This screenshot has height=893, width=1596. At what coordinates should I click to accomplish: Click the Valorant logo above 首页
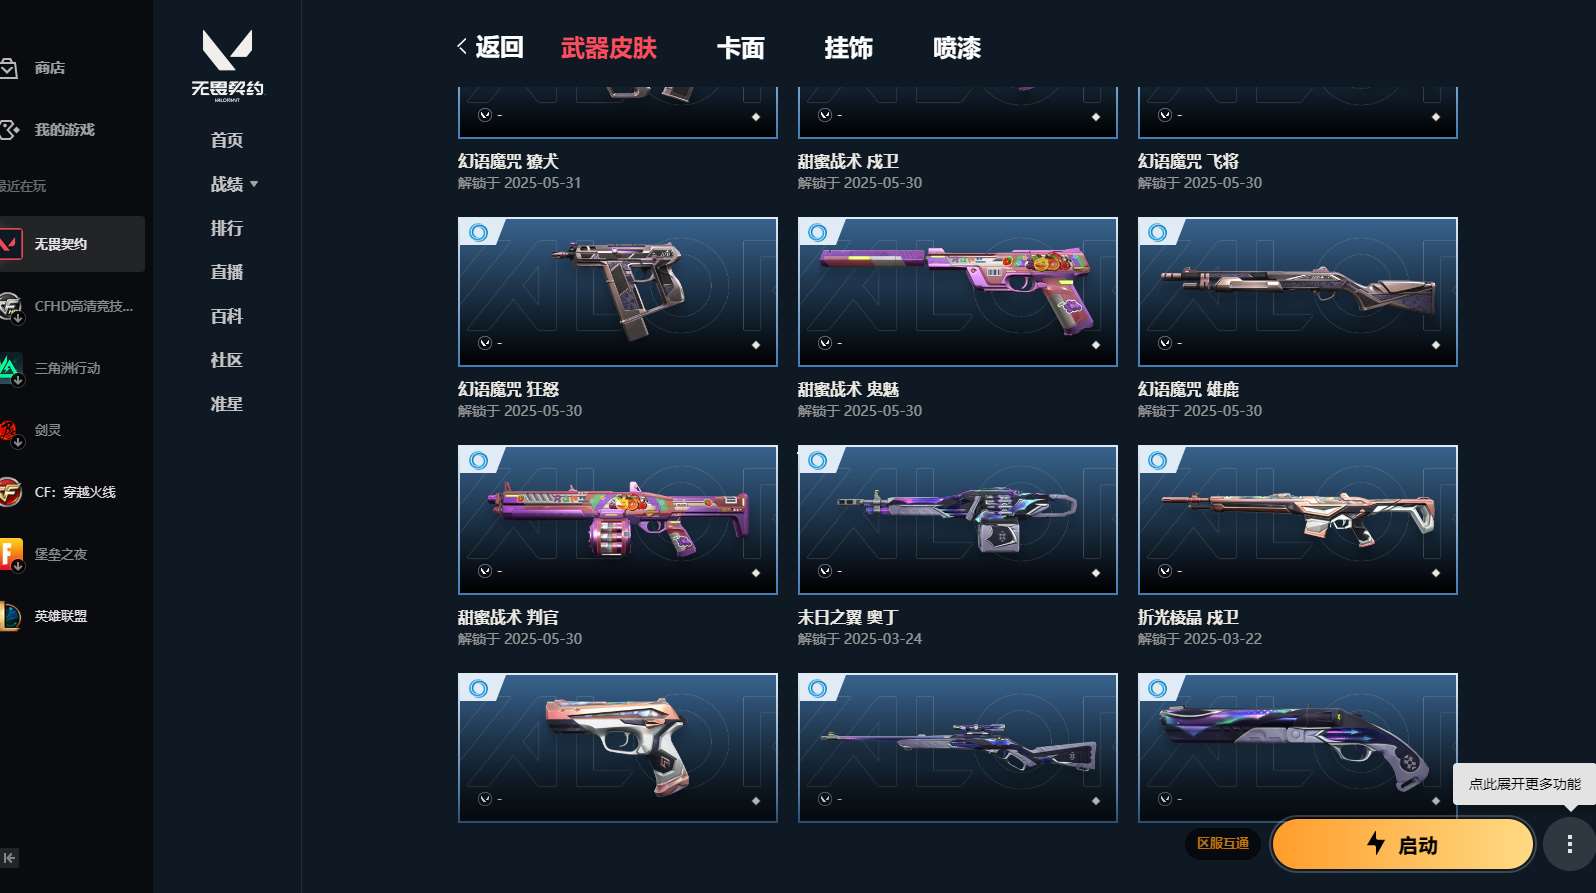pyautogui.click(x=227, y=63)
